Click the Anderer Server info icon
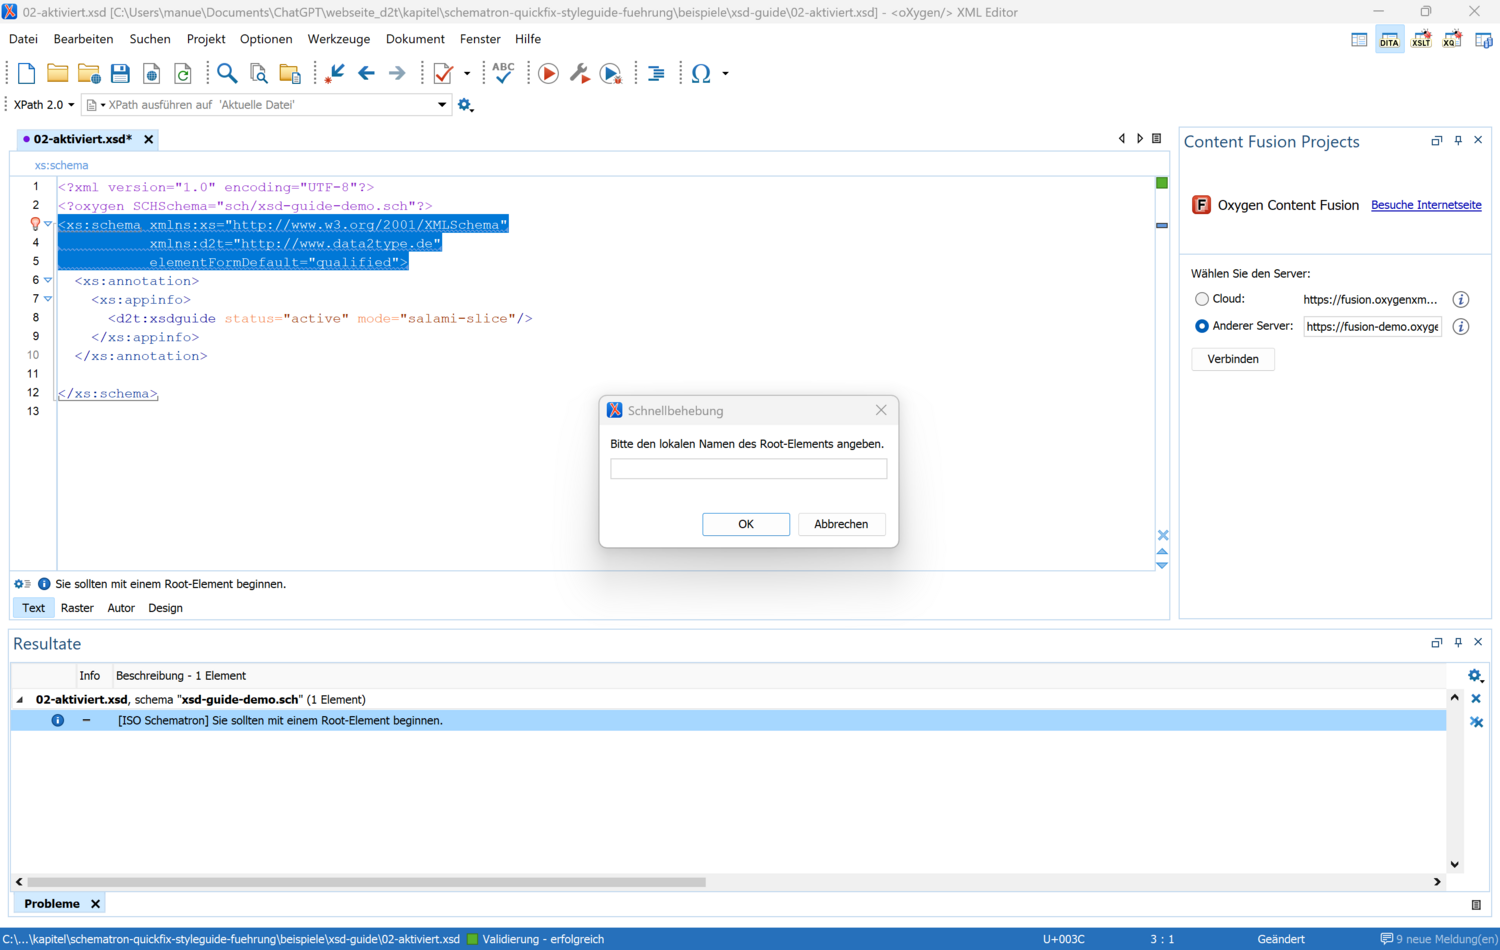Viewport: 1500px width, 950px height. pos(1461,326)
